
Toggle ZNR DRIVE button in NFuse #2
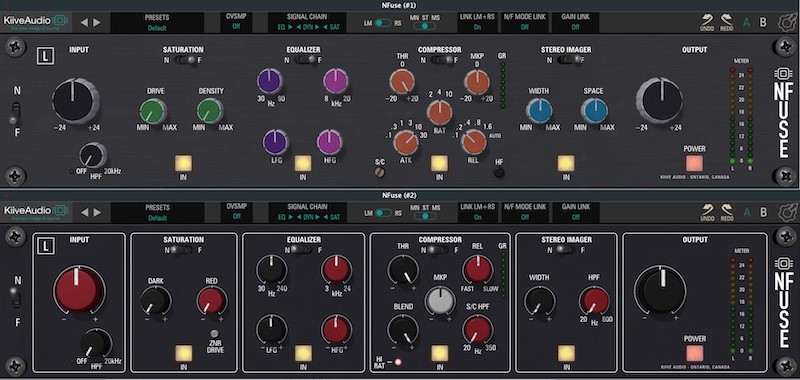click(215, 334)
